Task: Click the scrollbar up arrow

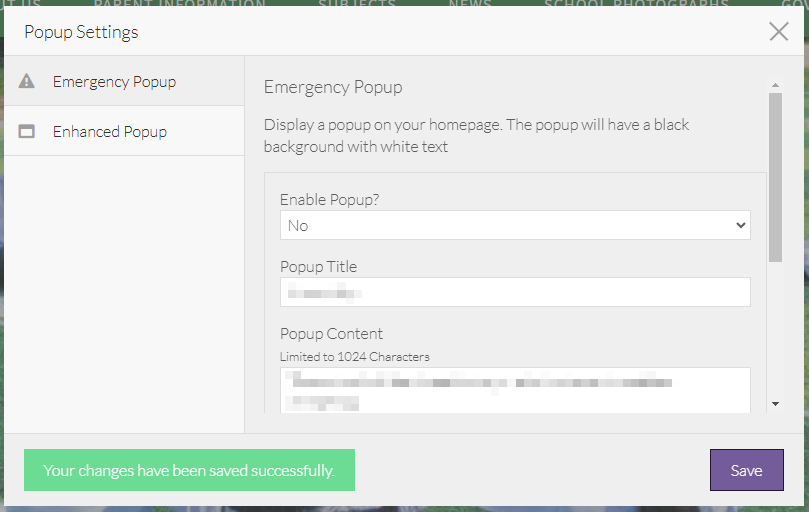Action: (x=775, y=86)
